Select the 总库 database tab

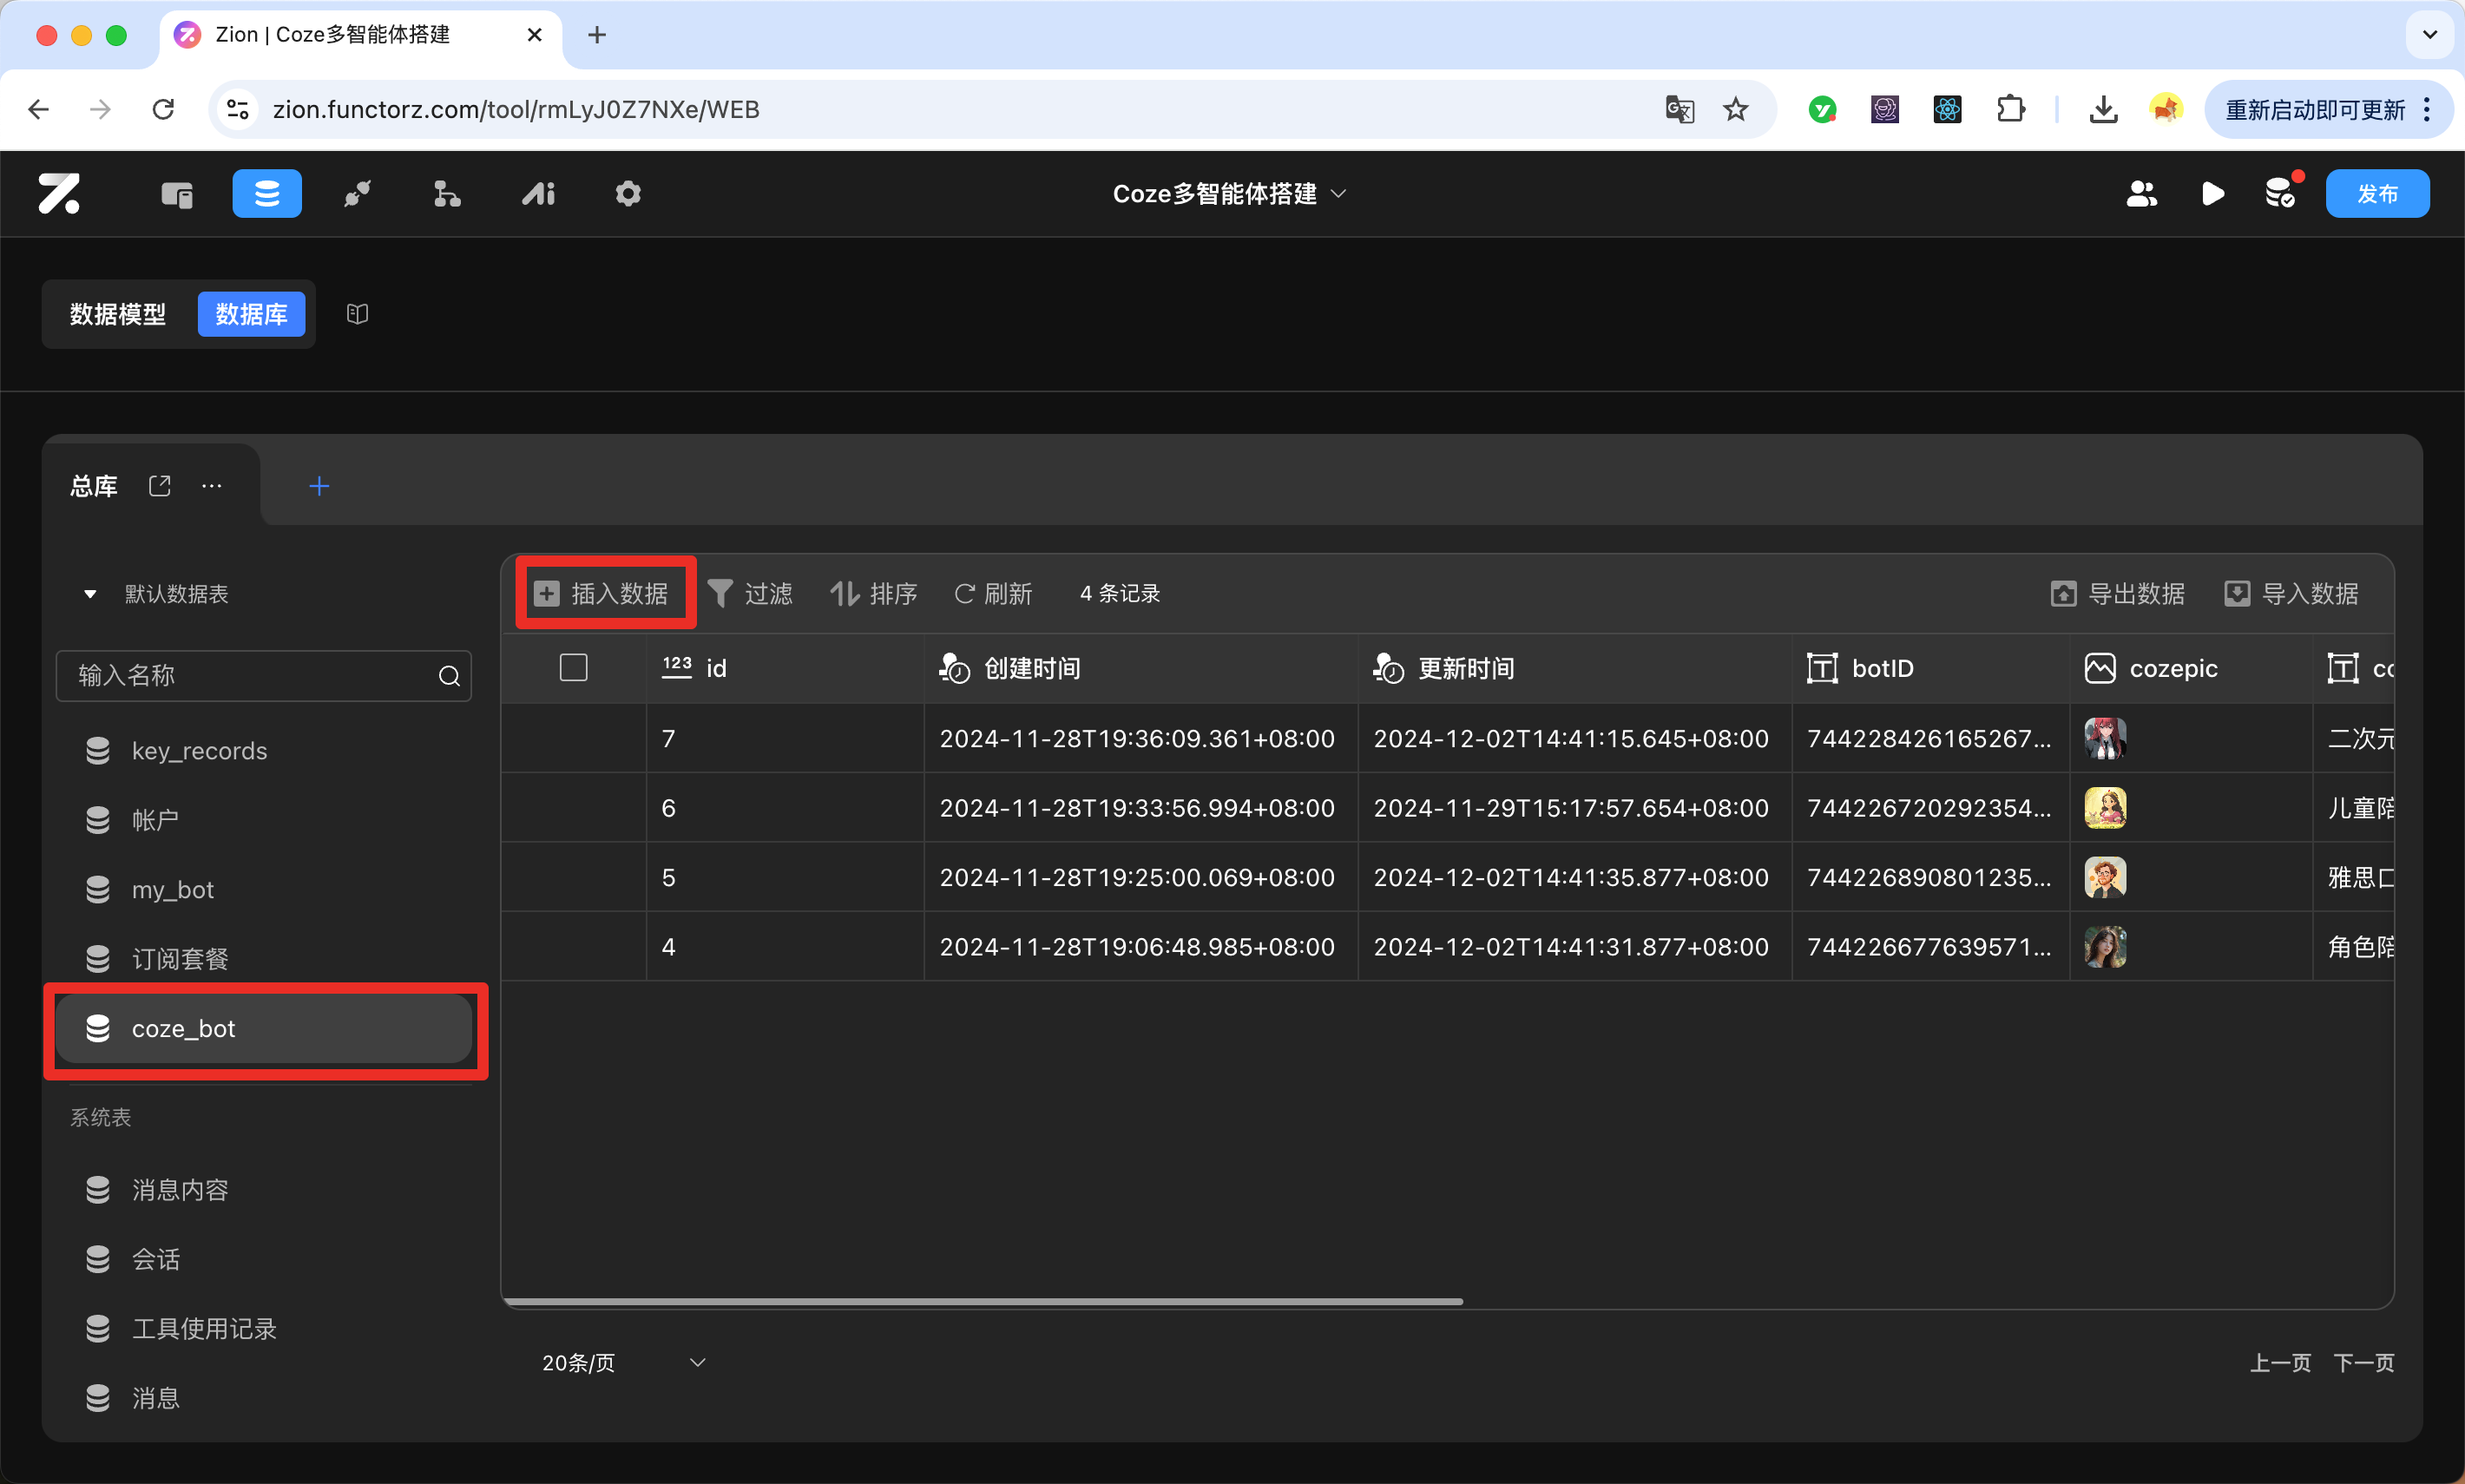(x=94, y=486)
